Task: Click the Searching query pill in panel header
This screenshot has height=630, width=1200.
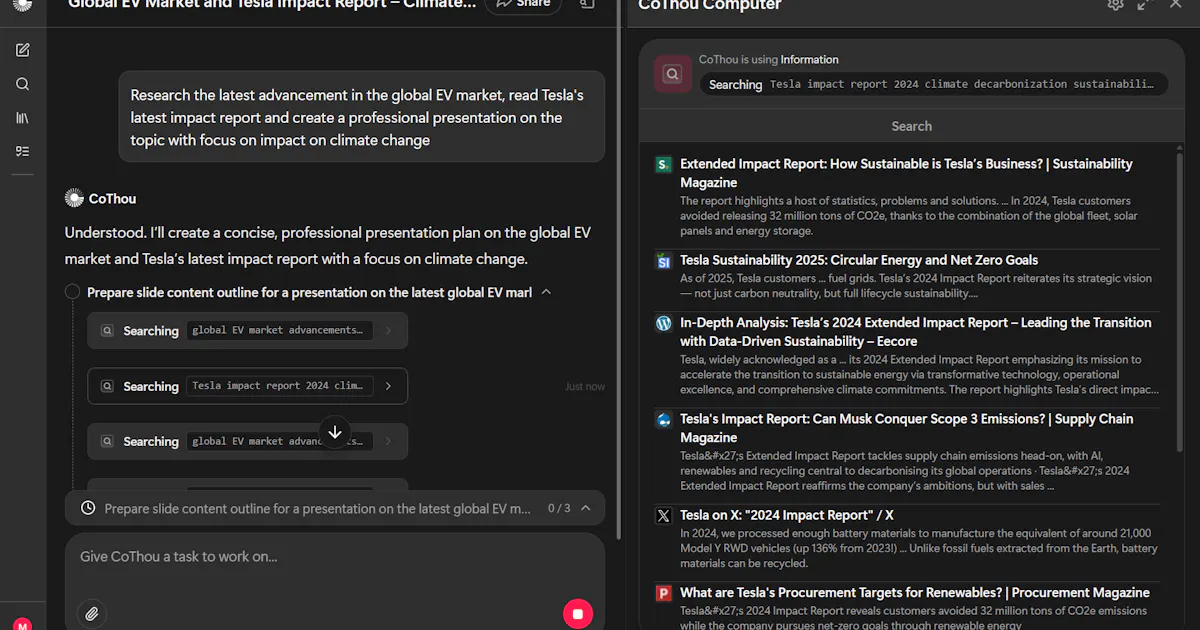Action: click(933, 85)
